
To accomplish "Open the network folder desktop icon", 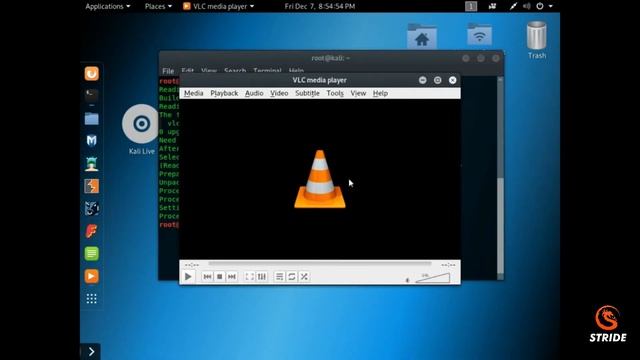I will point(479,34).
